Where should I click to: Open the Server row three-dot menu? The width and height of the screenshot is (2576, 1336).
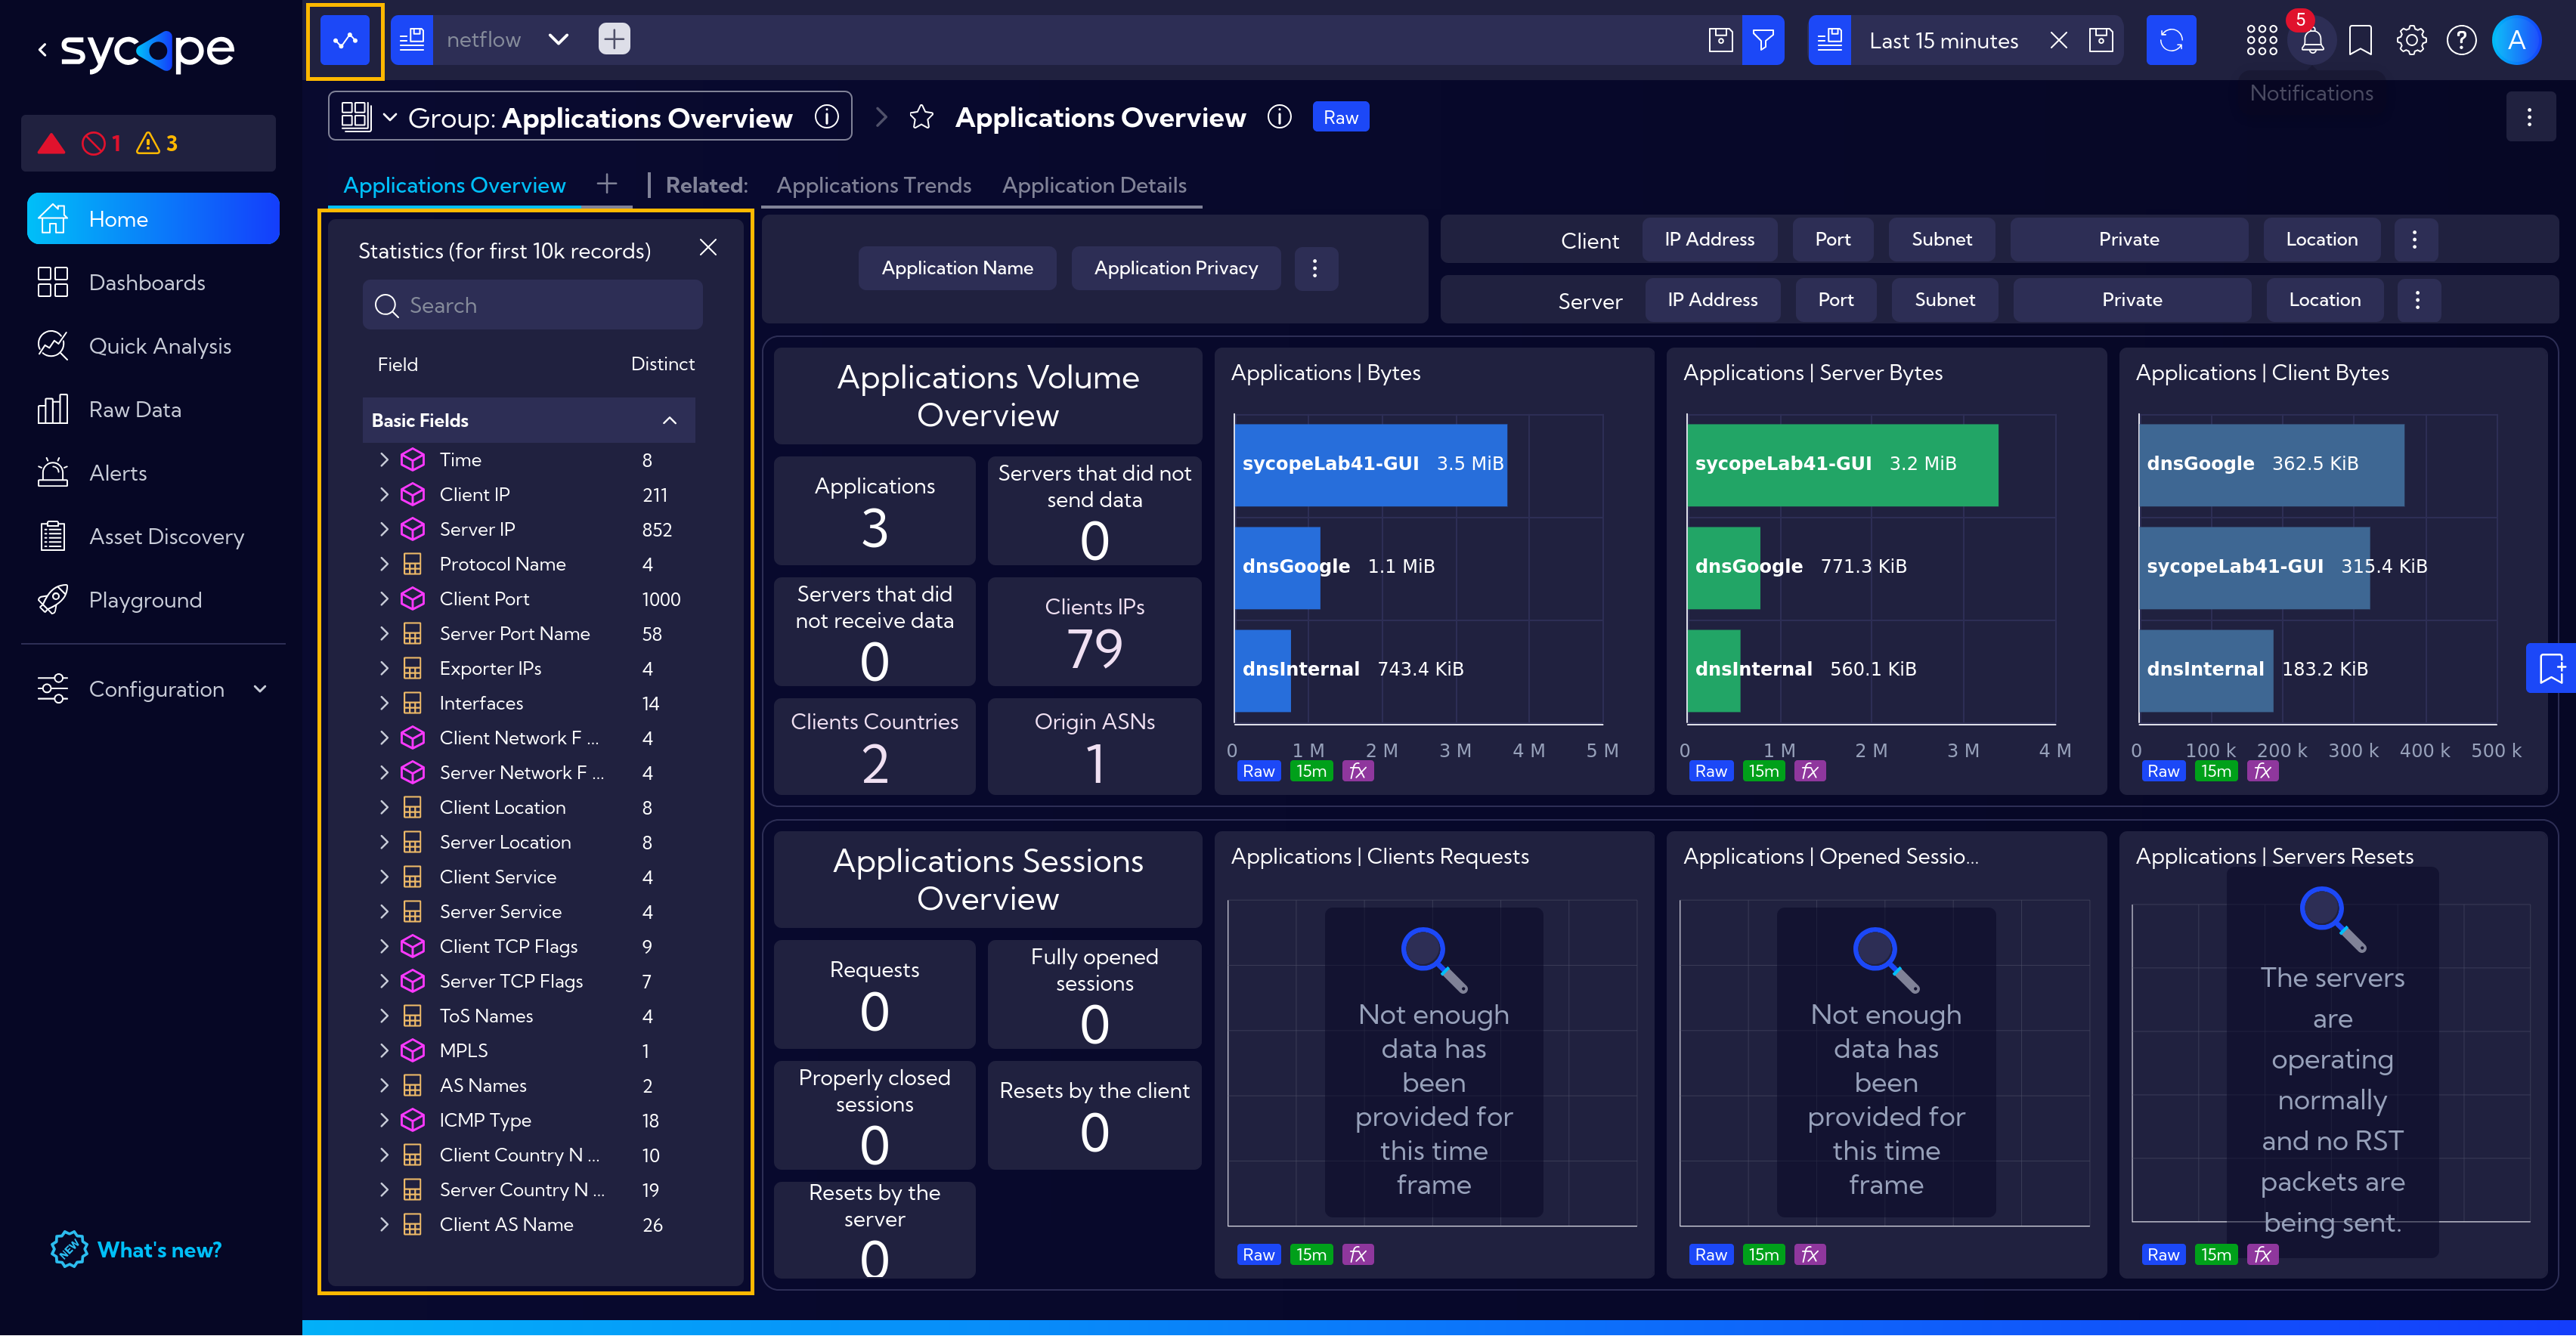(2417, 300)
